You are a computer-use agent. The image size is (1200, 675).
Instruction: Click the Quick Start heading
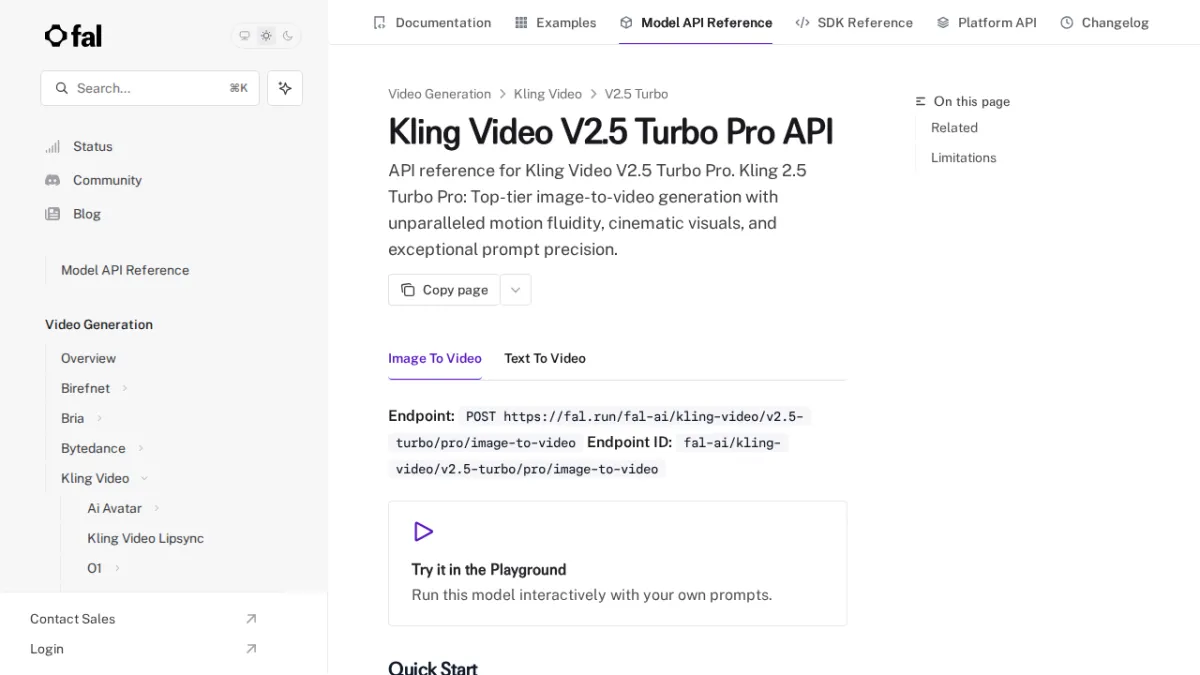[x=433, y=667]
